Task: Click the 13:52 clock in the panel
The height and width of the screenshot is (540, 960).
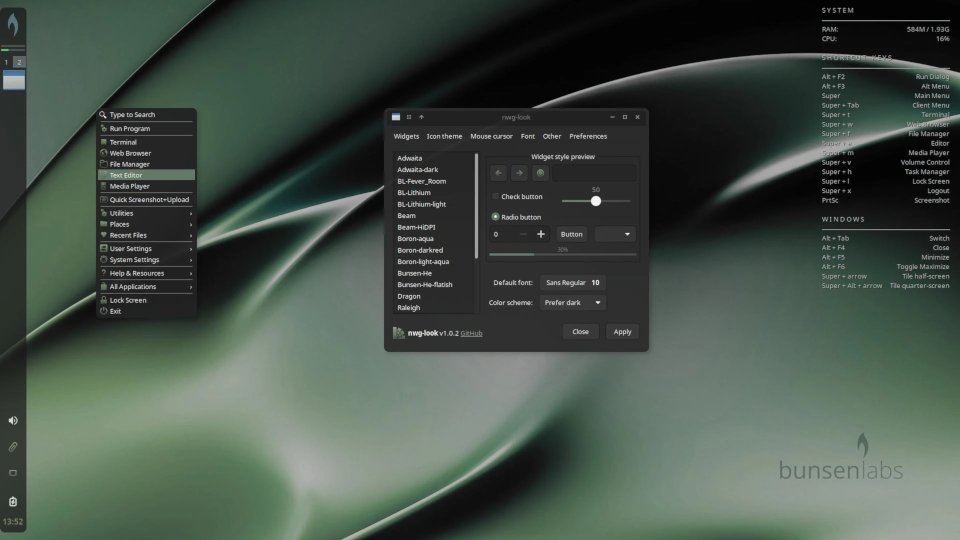Action: click(13, 522)
